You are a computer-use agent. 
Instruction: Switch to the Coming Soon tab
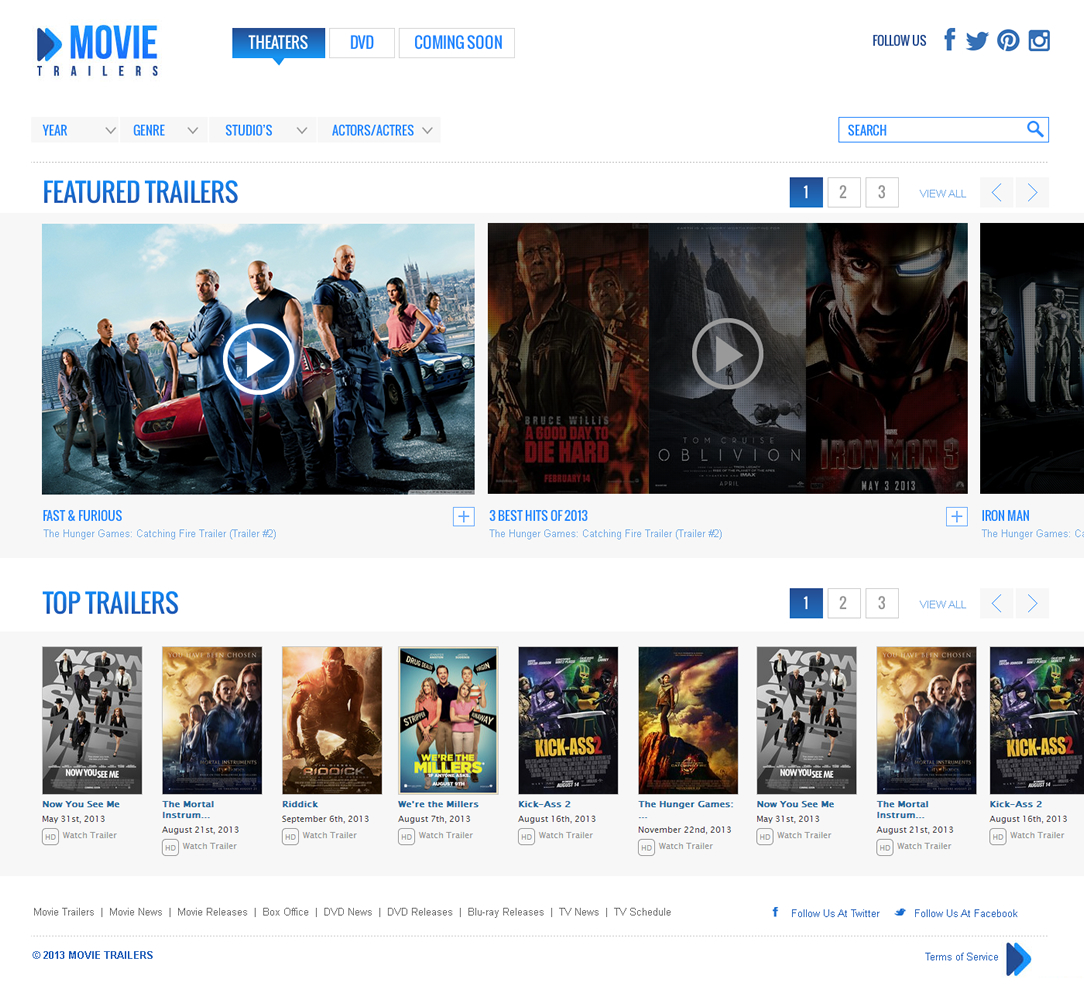tap(457, 43)
